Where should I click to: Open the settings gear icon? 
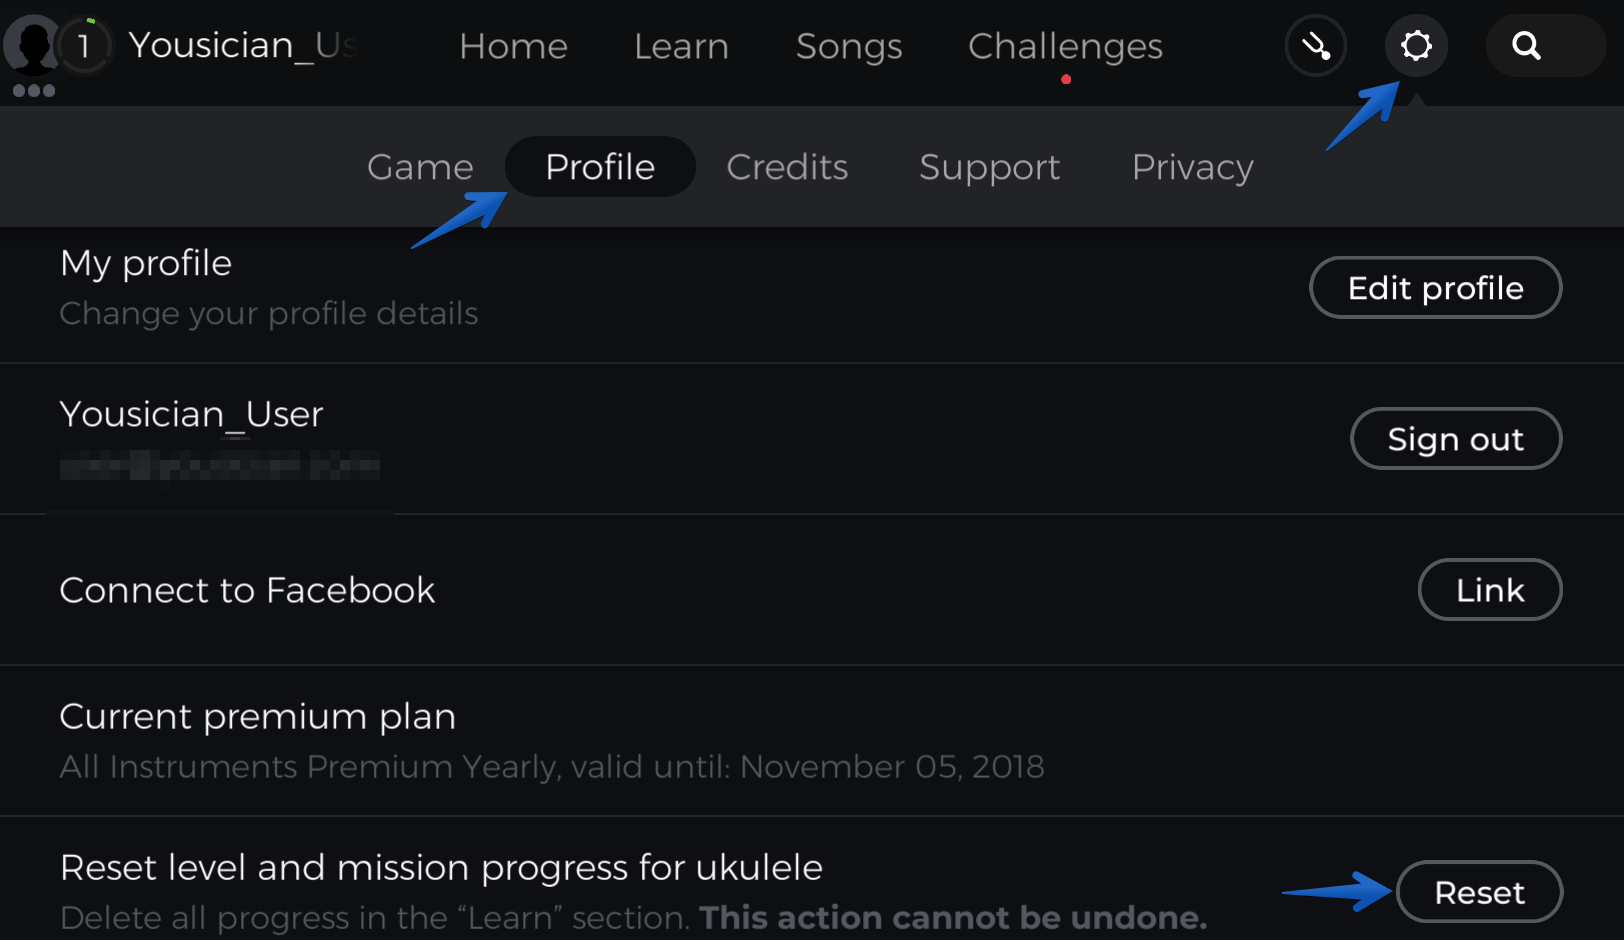(x=1416, y=46)
